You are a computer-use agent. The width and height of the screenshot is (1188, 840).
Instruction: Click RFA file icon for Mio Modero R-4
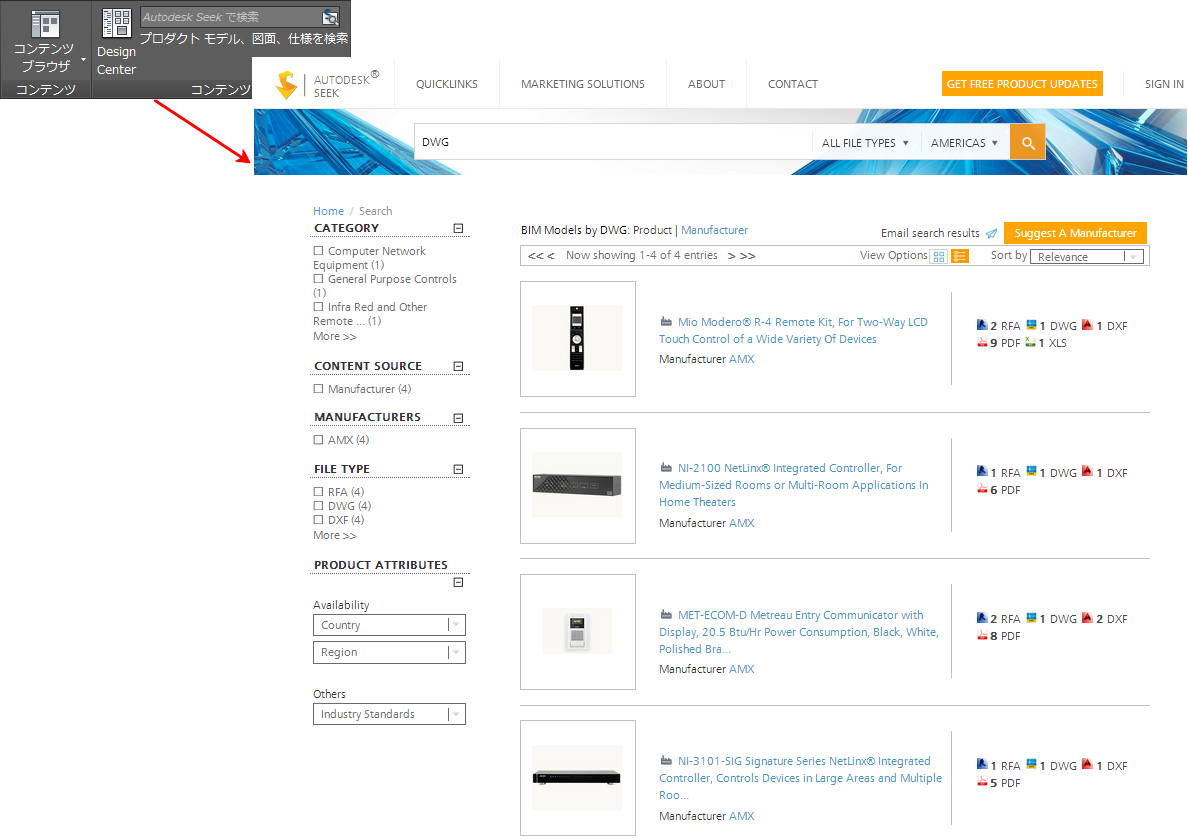[982, 325]
